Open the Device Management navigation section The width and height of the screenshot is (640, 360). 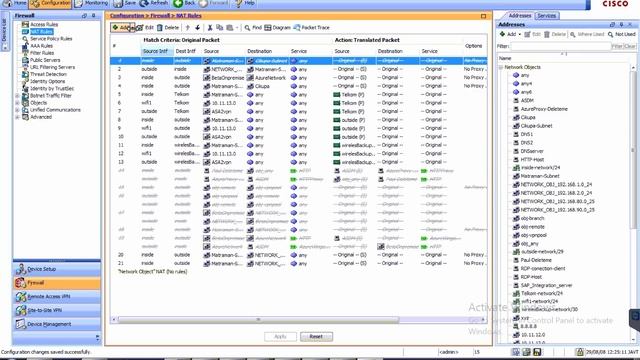click(x=57, y=324)
